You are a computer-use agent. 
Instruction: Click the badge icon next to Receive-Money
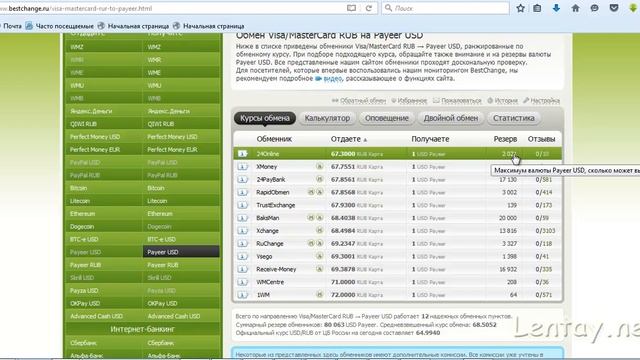[320, 269]
